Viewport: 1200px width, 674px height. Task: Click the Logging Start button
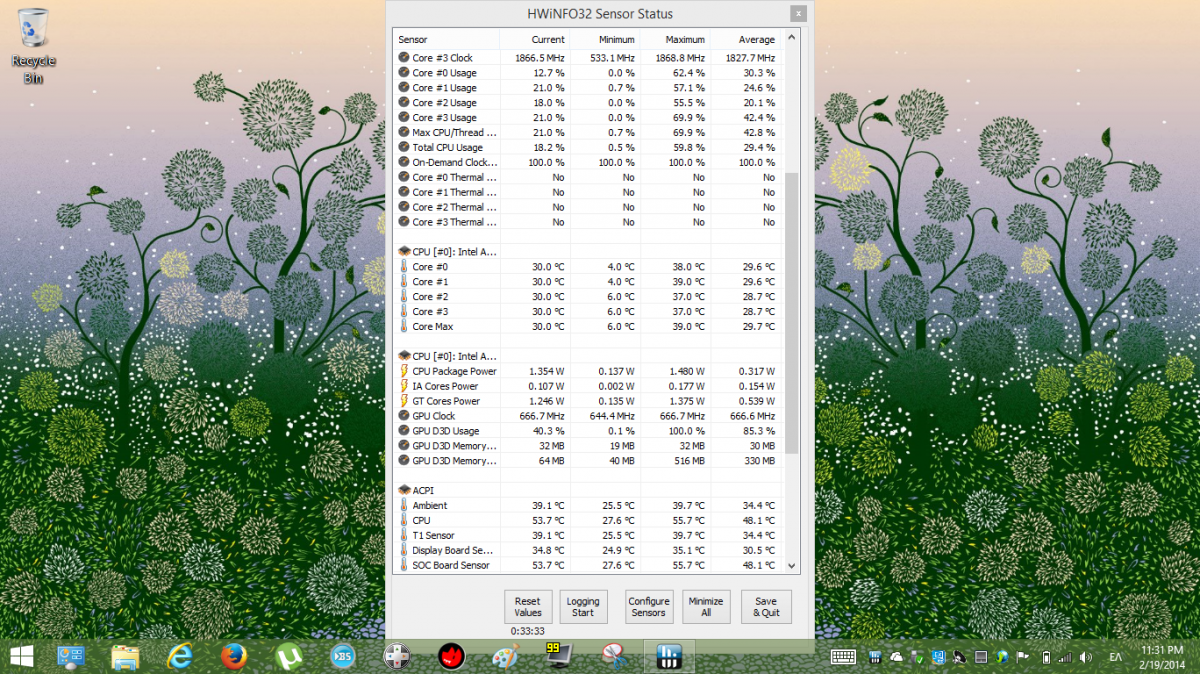coord(583,607)
